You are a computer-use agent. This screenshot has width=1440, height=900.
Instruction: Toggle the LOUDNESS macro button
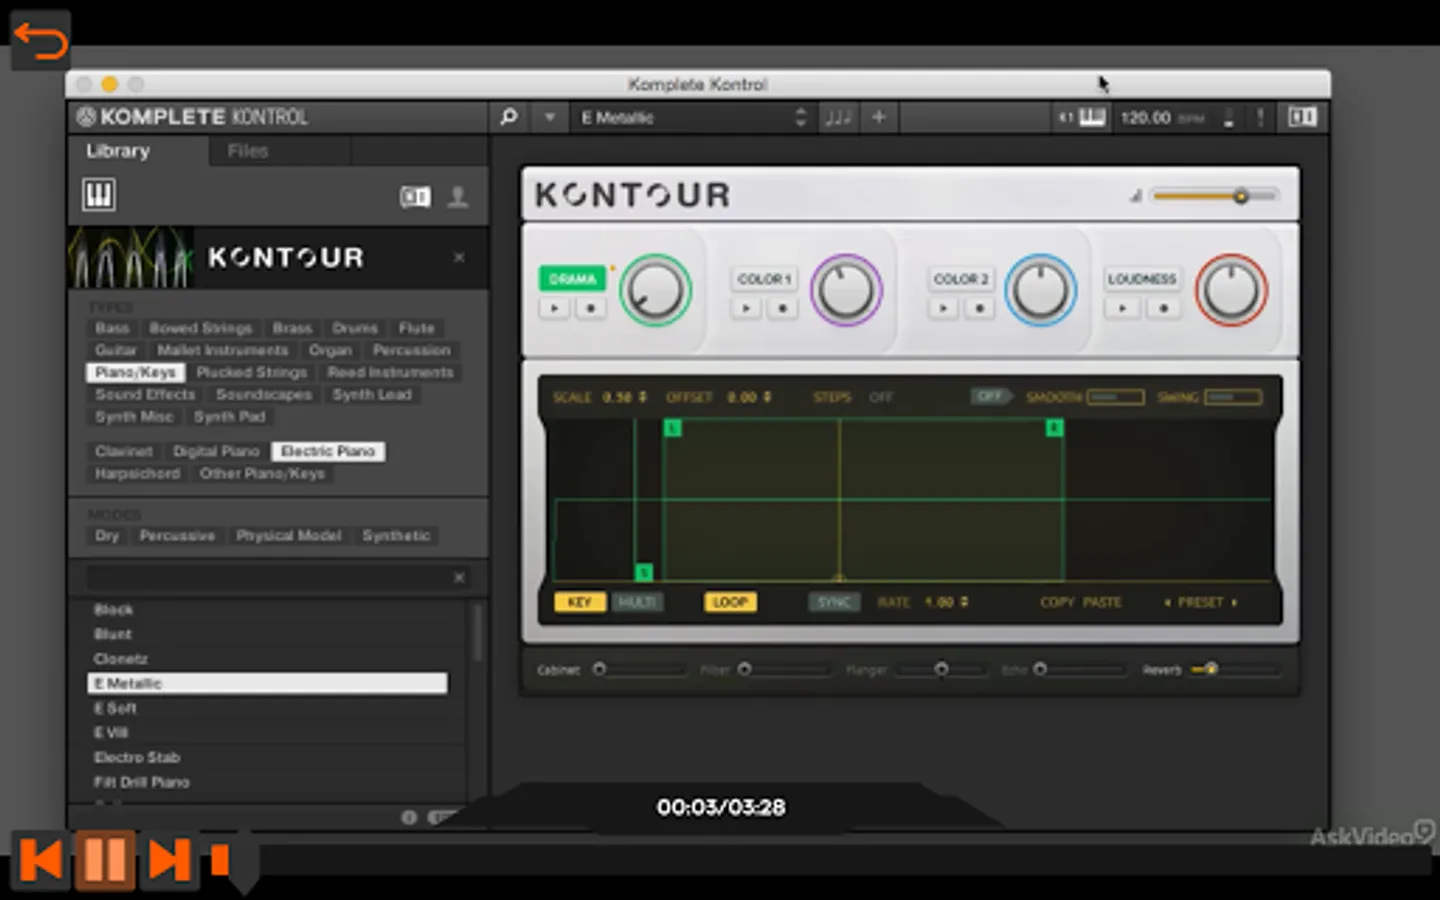1142,279
